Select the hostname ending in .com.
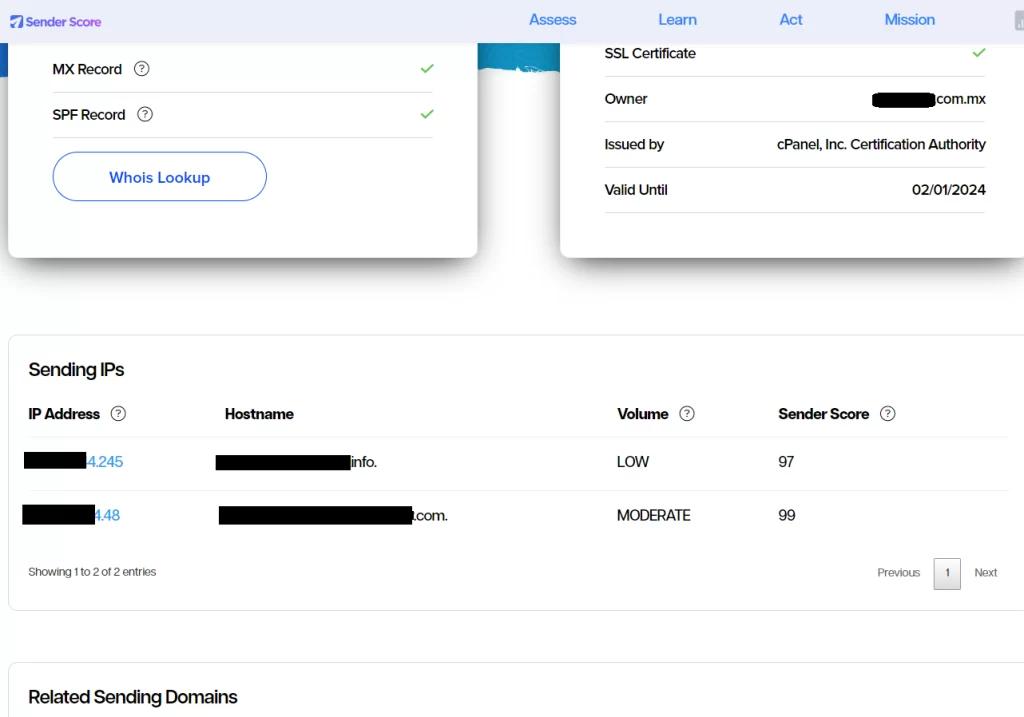The height and width of the screenshot is (717, 1024). click(x=333, y=515)
